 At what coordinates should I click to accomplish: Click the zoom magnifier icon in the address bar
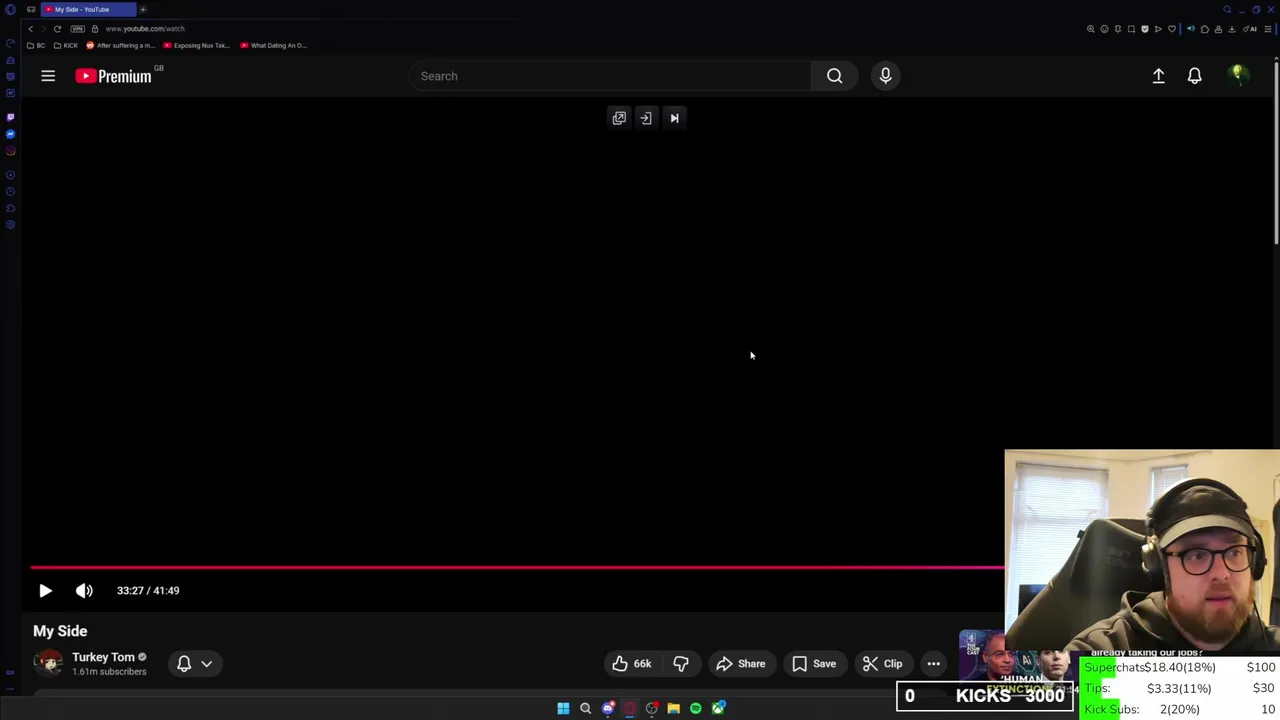1091,29
